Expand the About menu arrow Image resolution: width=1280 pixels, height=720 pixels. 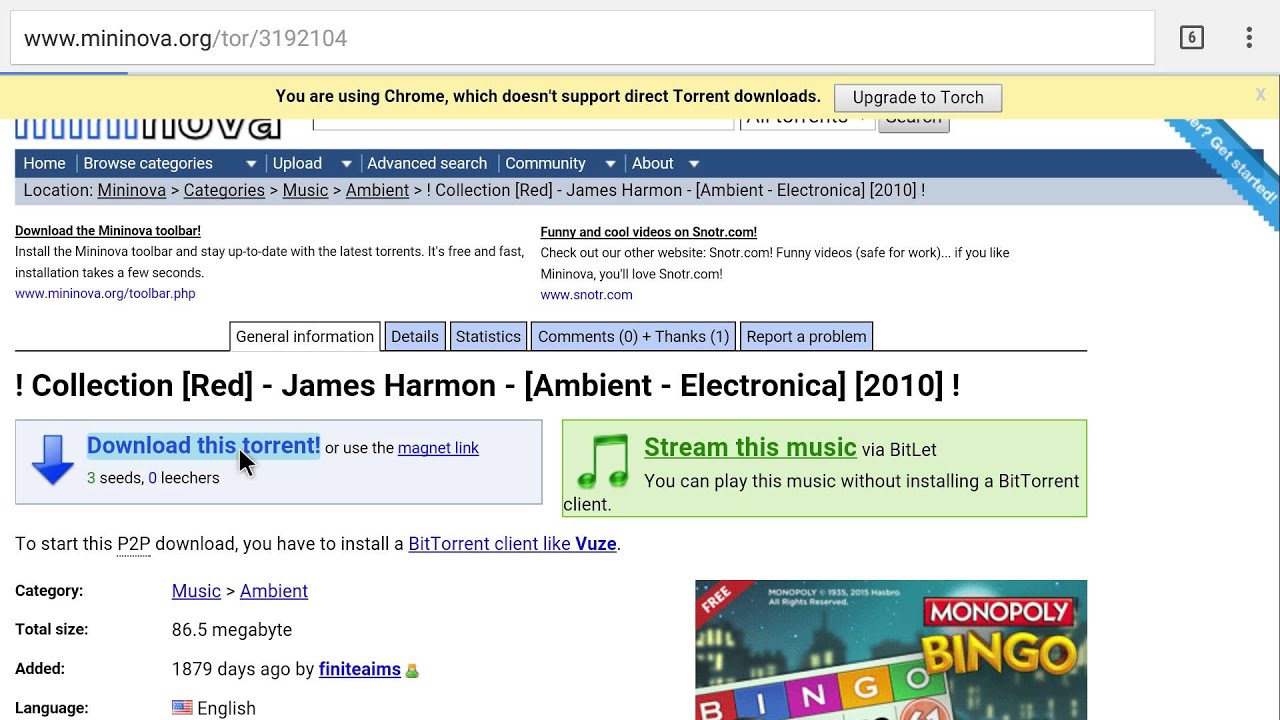(694, 164)
